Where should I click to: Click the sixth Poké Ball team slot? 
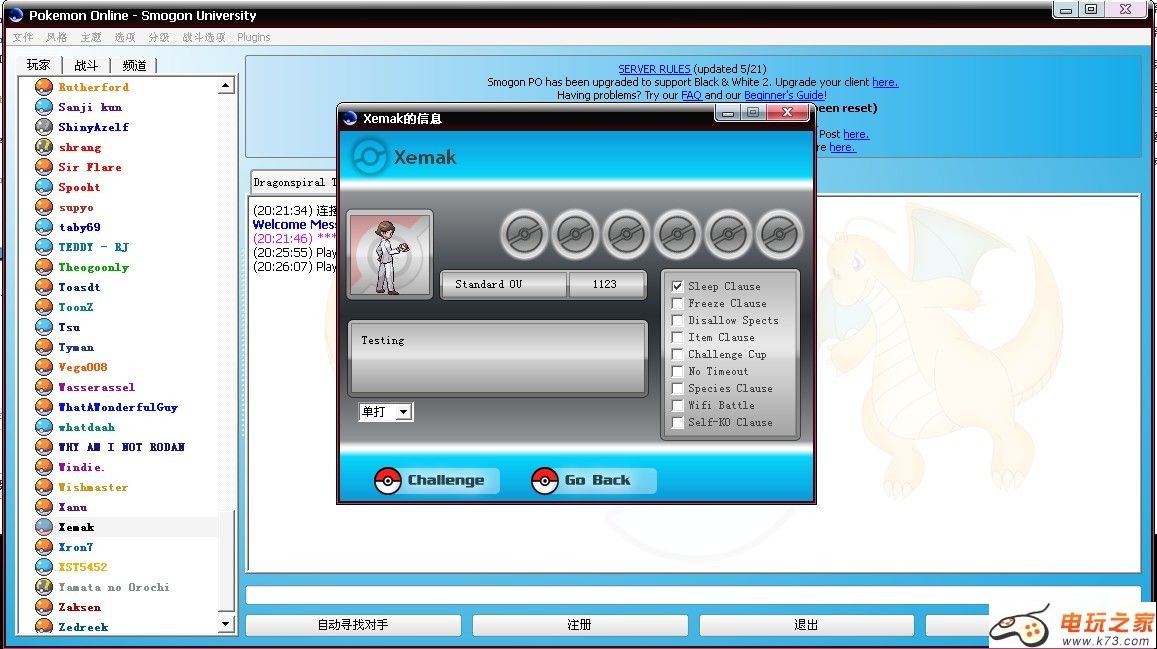779,235
